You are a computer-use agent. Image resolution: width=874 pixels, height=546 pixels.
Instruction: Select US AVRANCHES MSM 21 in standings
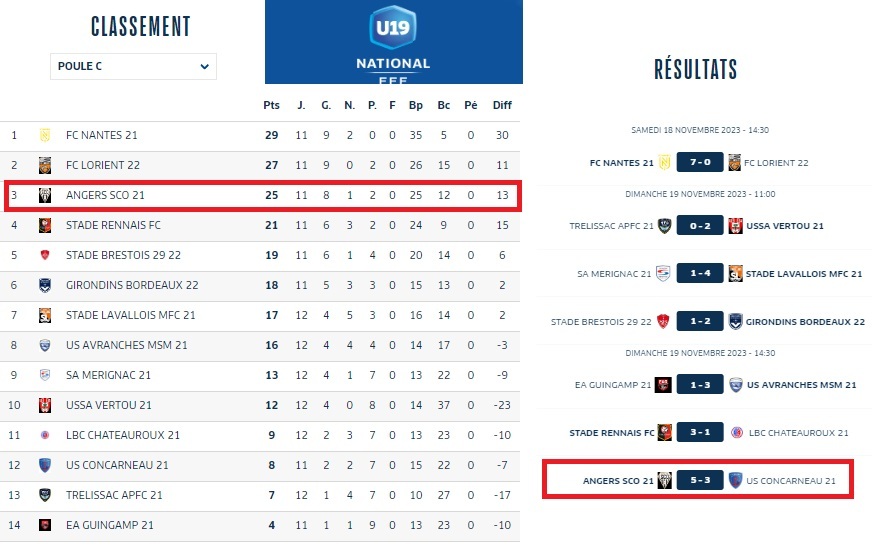(x=127, y=345)
